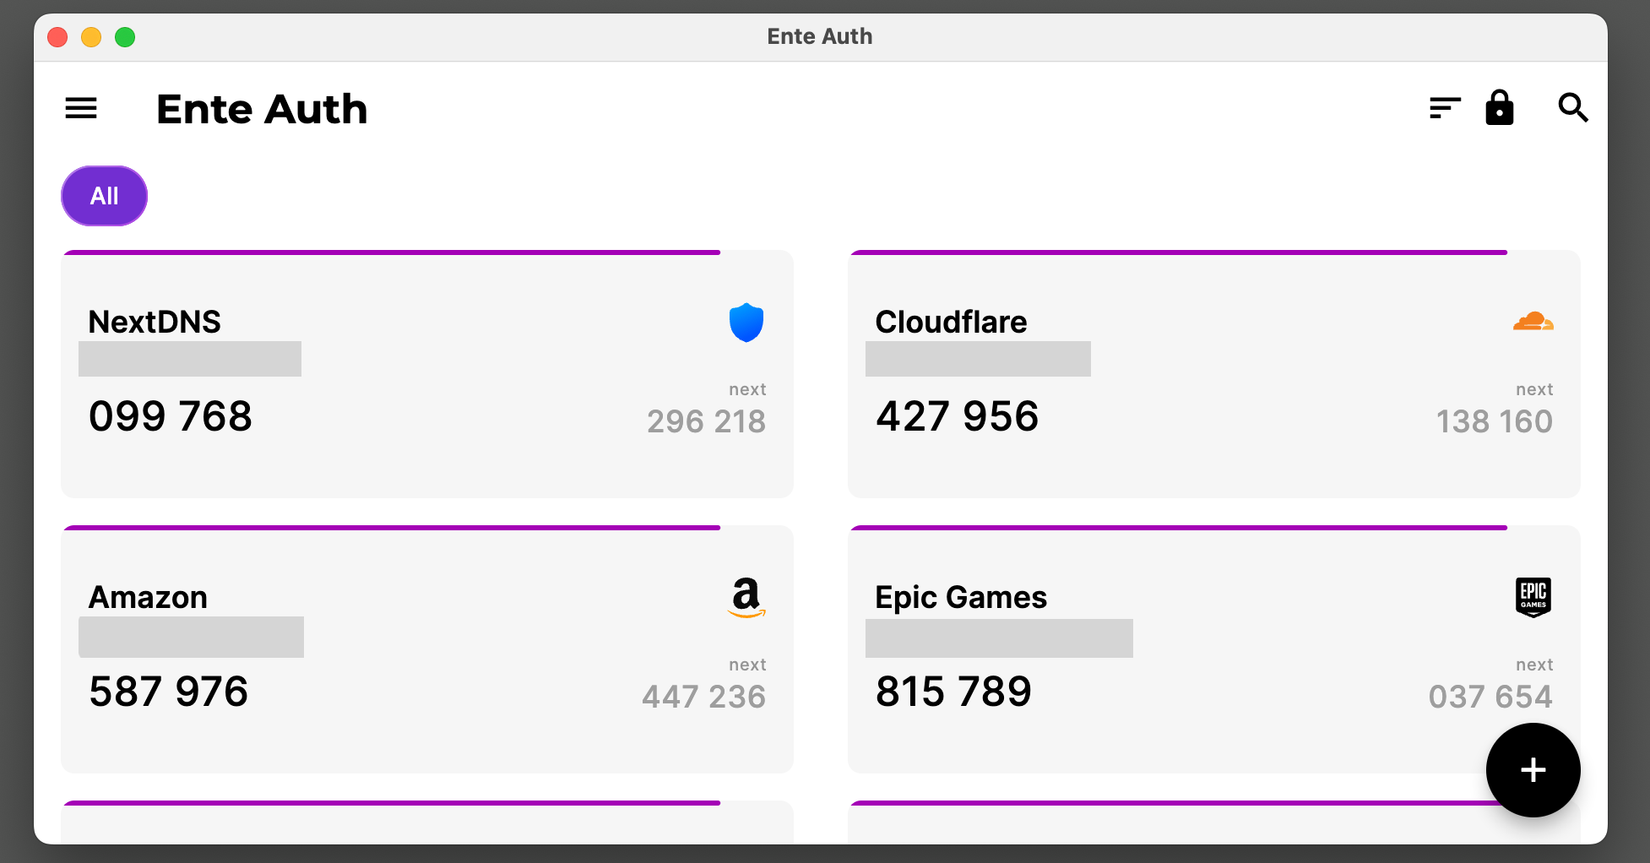The image size is (1650, 863).
Task: Lock the app using the lock icon
Action: [1500, 108]
